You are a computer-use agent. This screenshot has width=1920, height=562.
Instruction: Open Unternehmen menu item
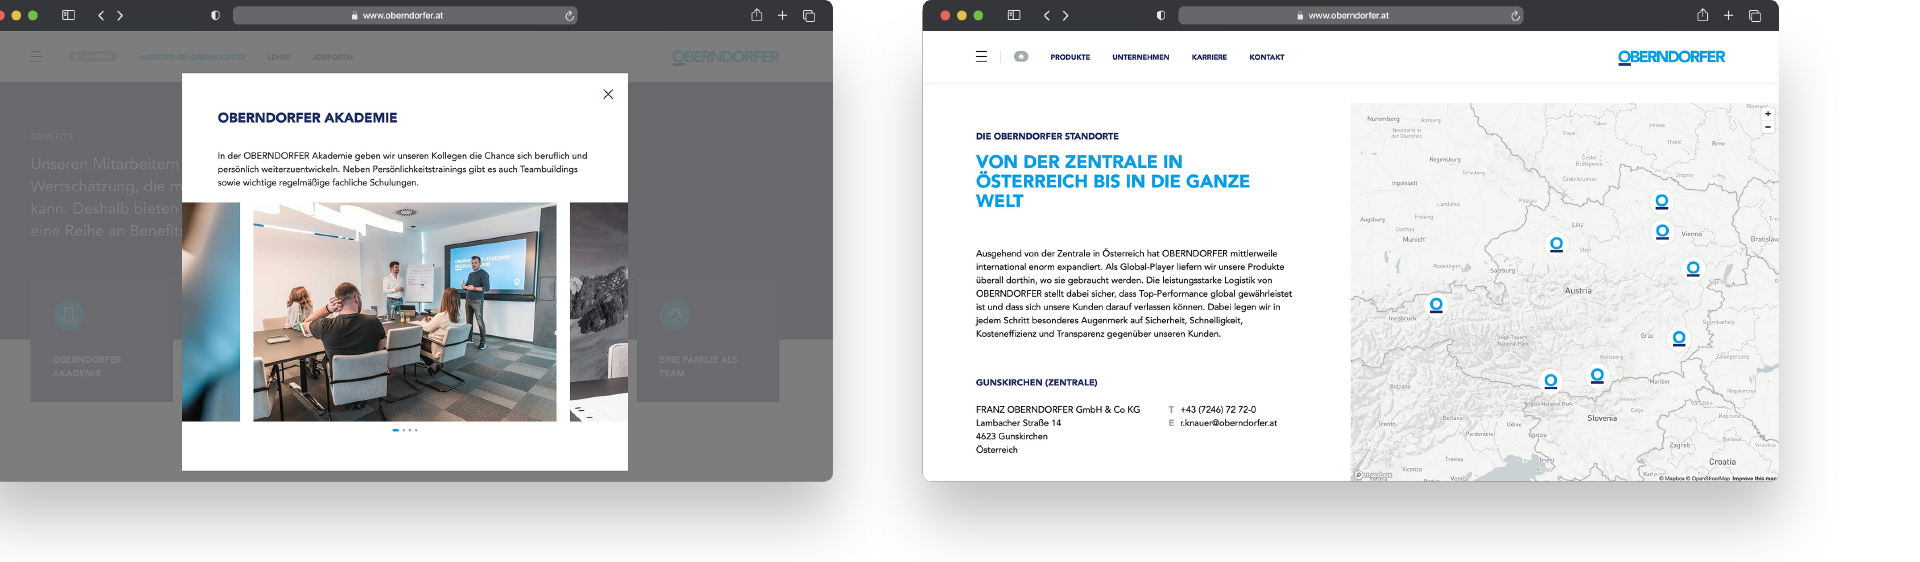coord(1141,57)
